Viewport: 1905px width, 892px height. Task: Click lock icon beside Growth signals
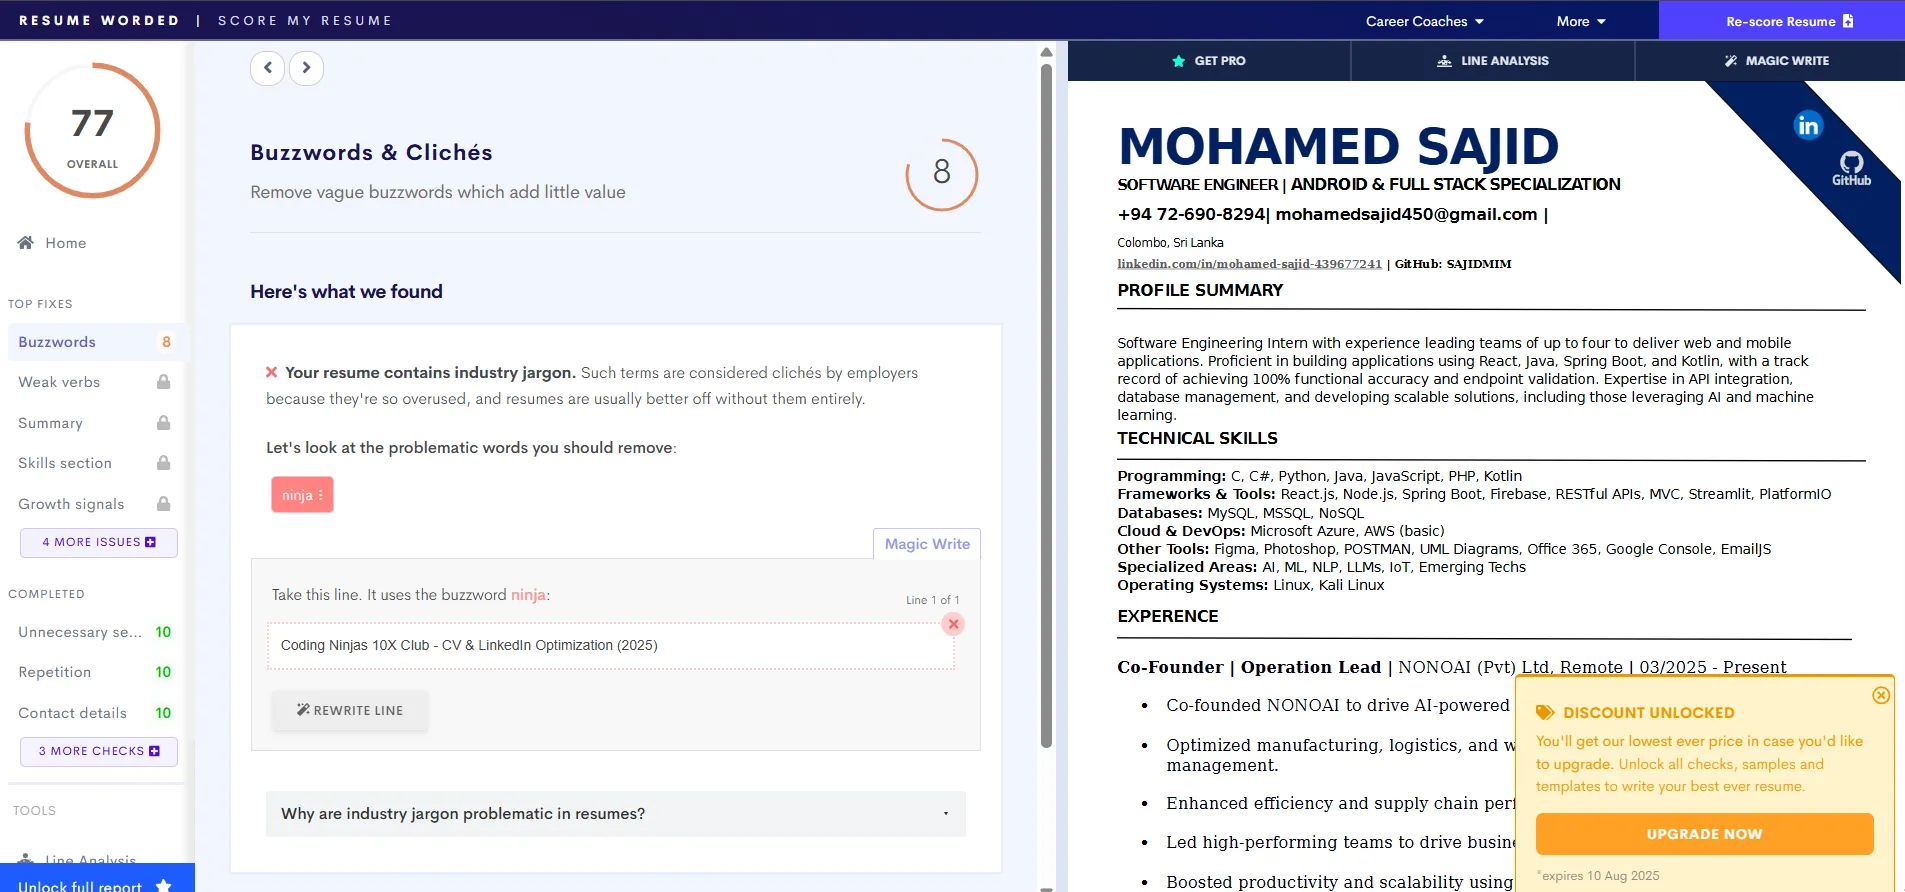[163, 504]
